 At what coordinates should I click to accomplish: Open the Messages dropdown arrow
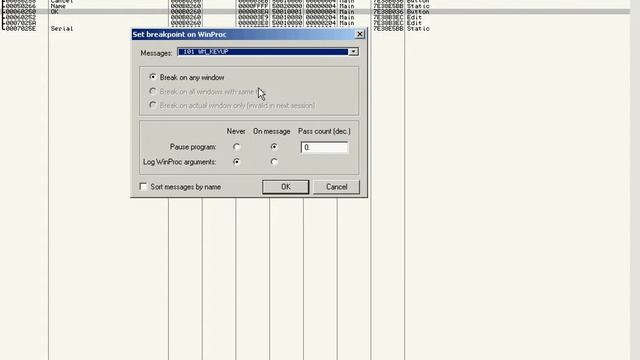[353, 52]
